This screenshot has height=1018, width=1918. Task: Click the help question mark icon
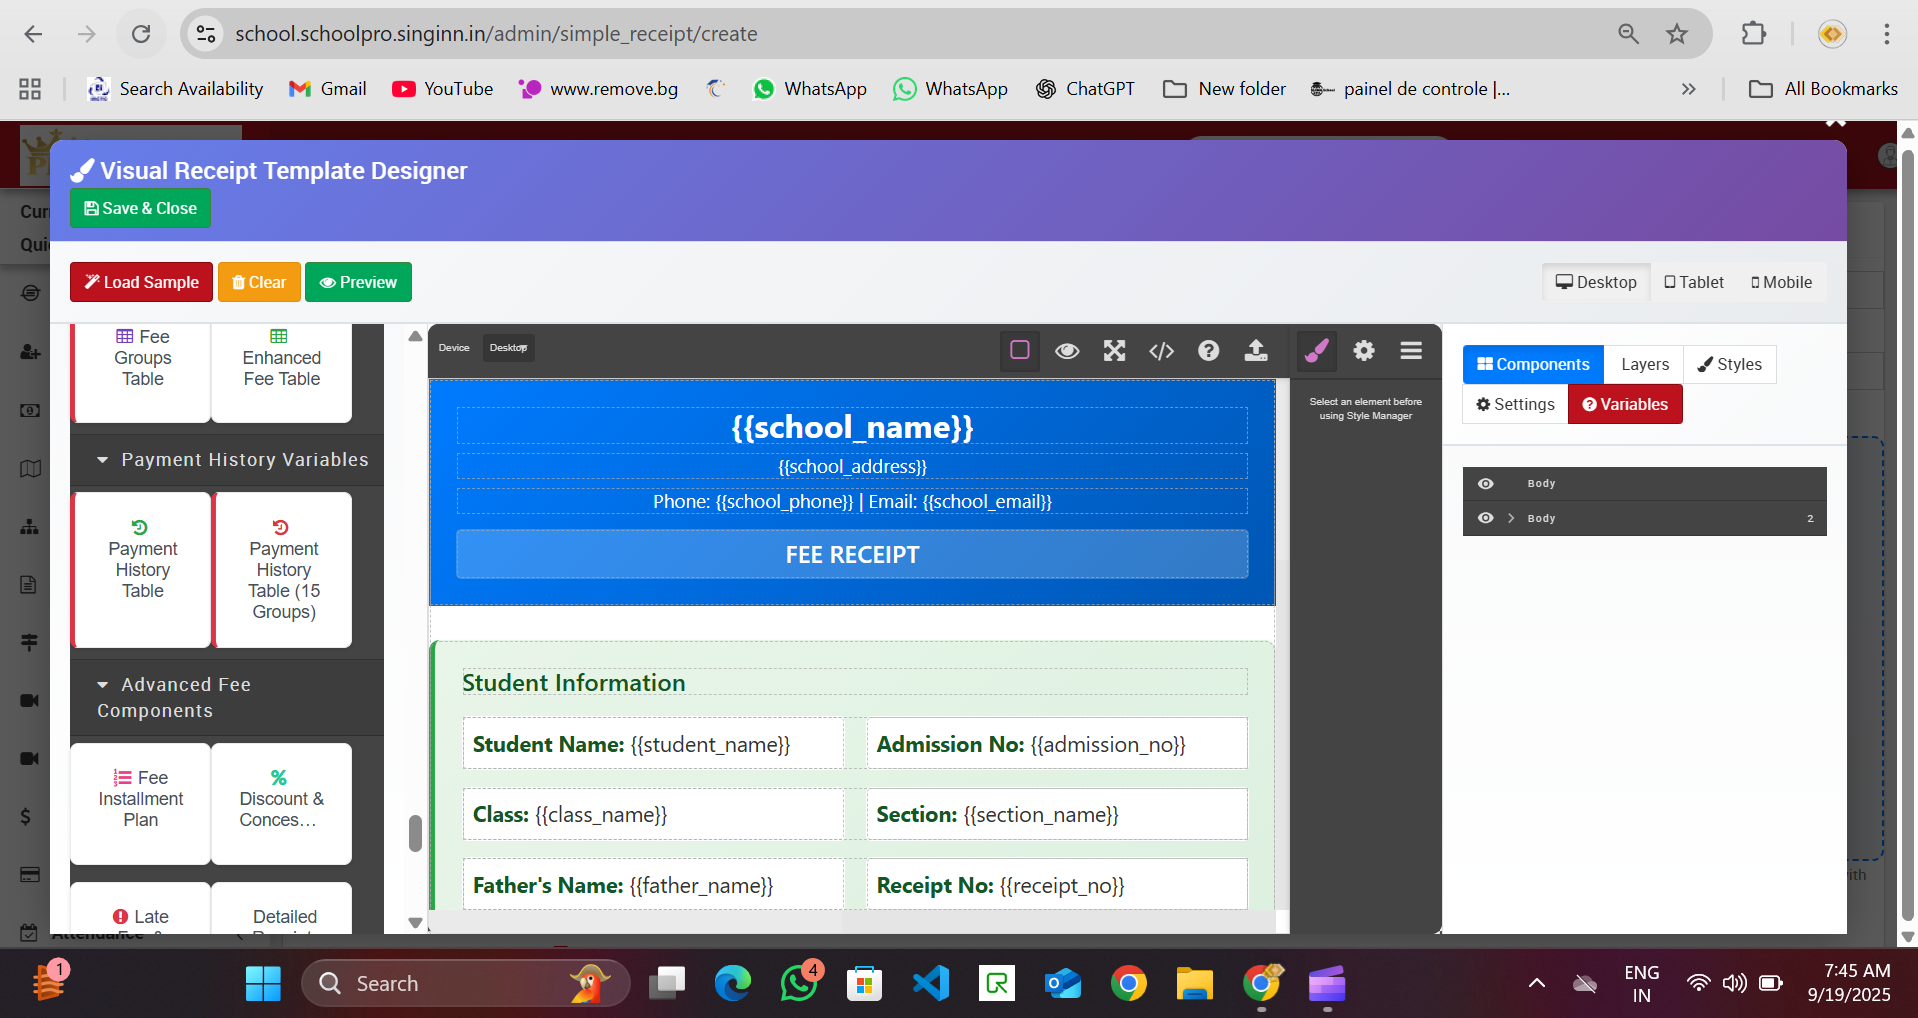[1208, 351]
